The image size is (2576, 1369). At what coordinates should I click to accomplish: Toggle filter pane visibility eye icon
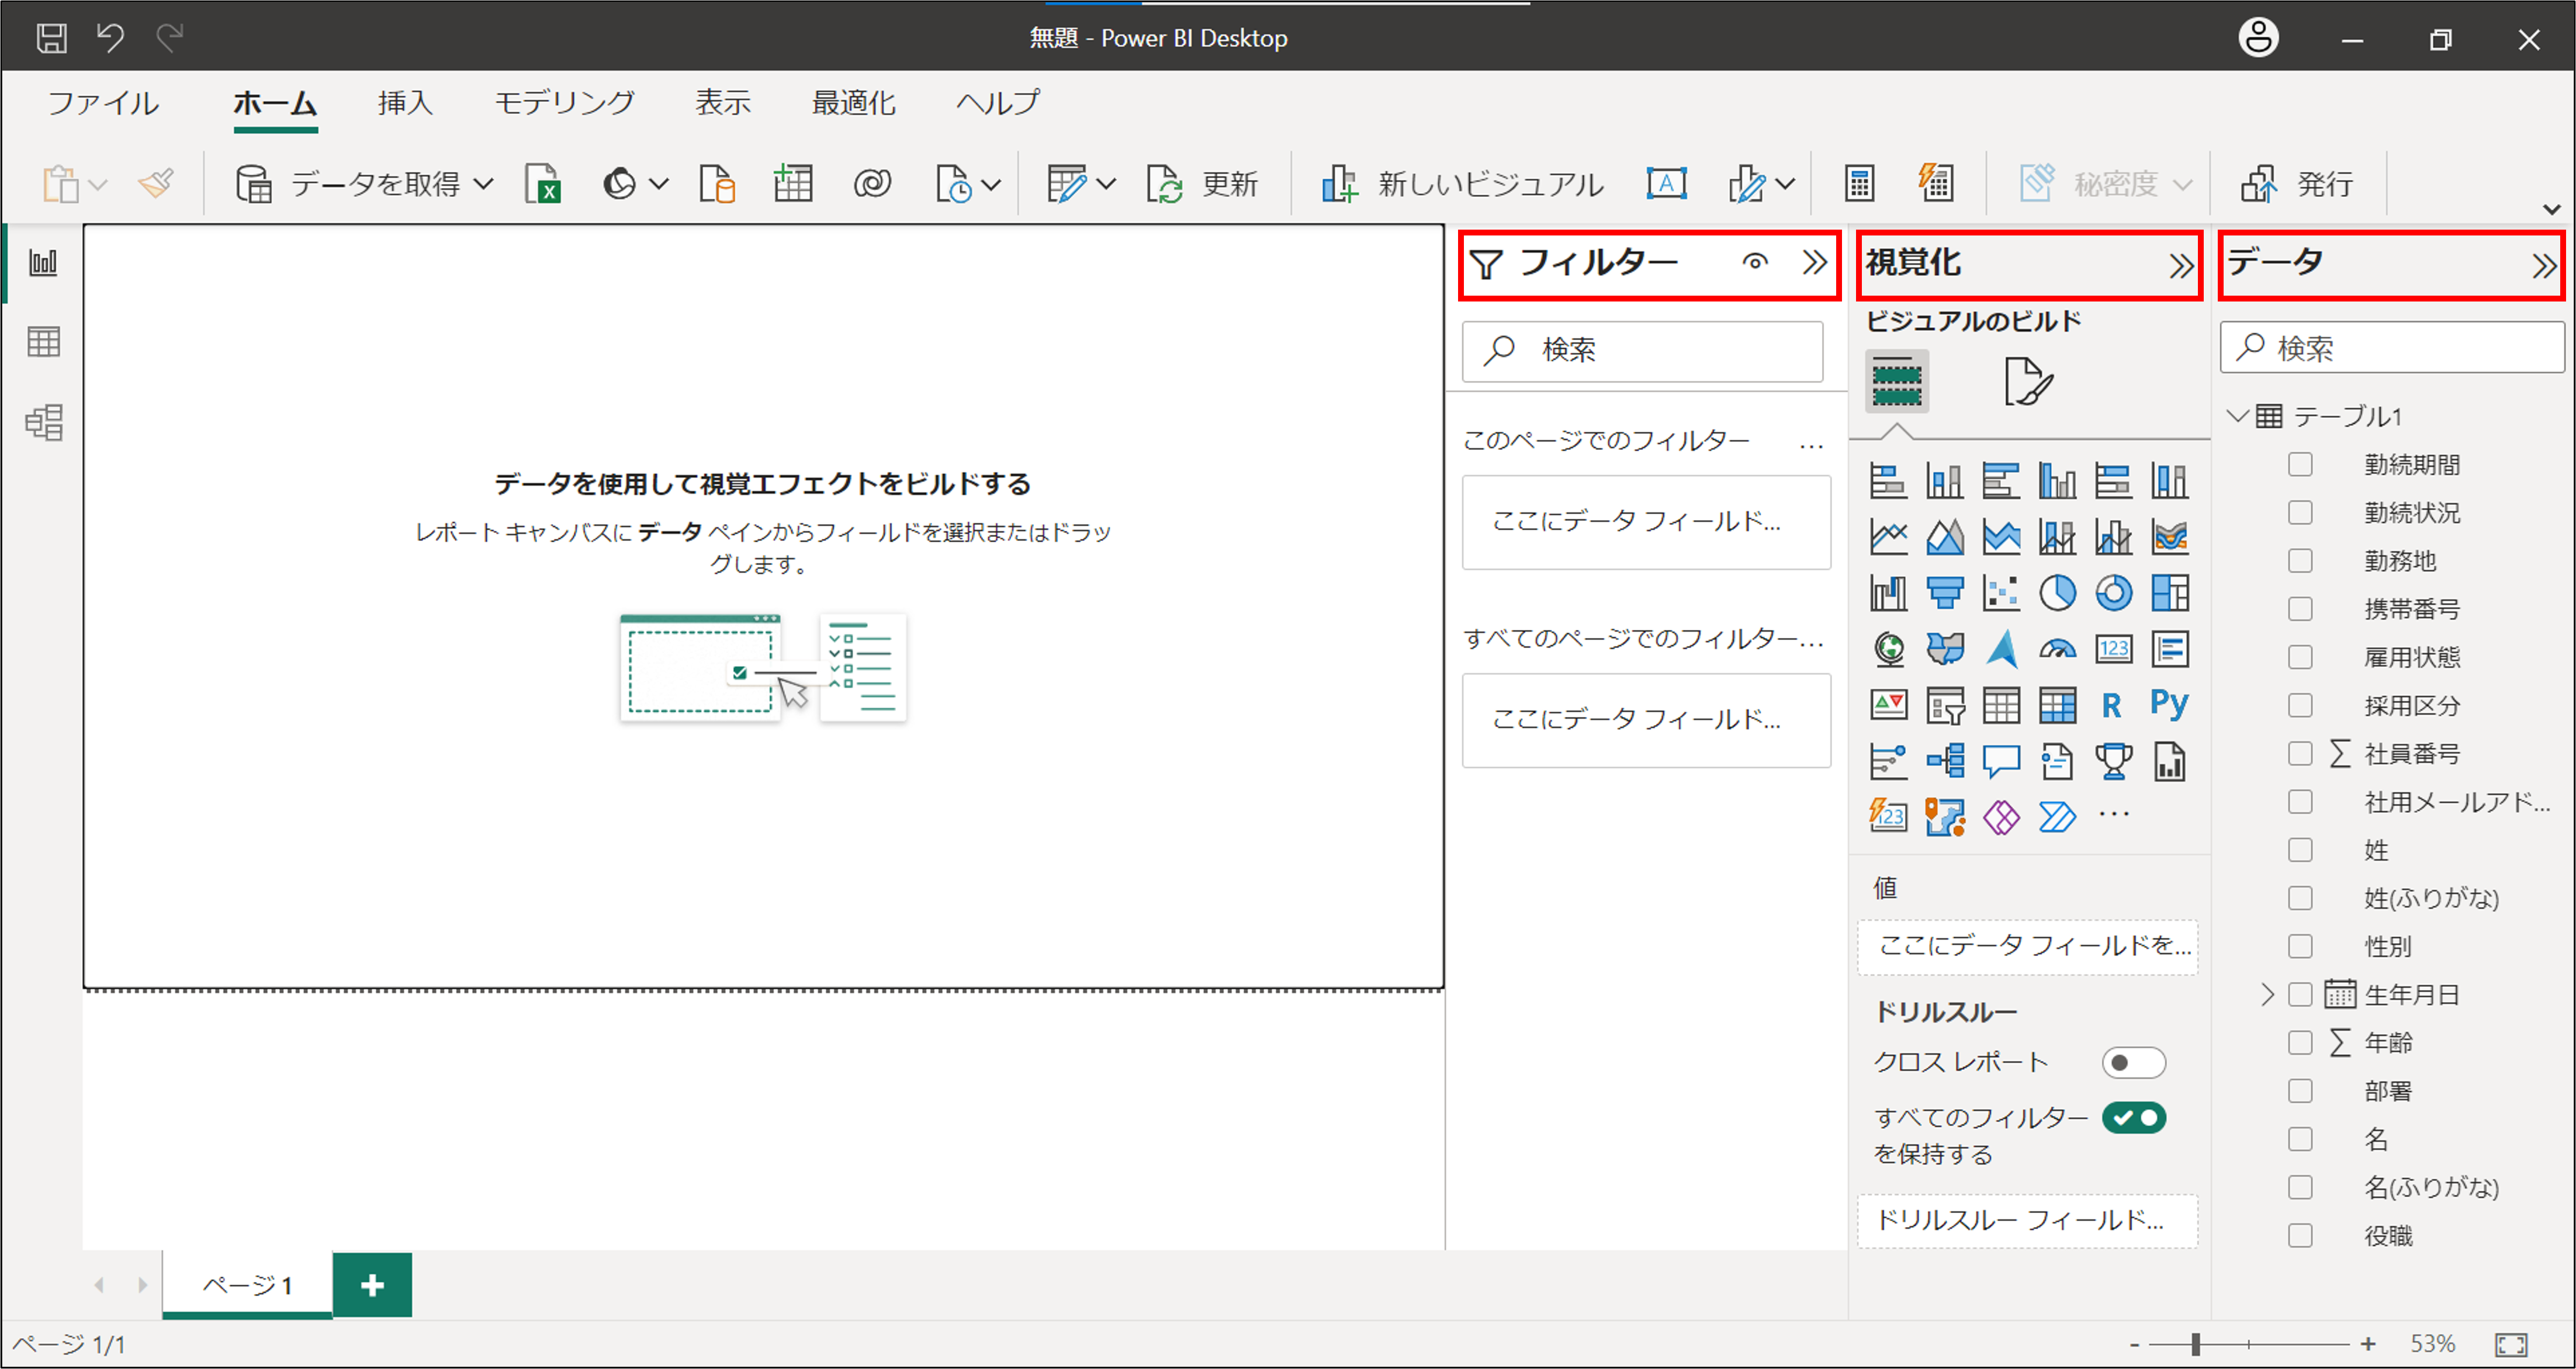tap(1755, 263)
